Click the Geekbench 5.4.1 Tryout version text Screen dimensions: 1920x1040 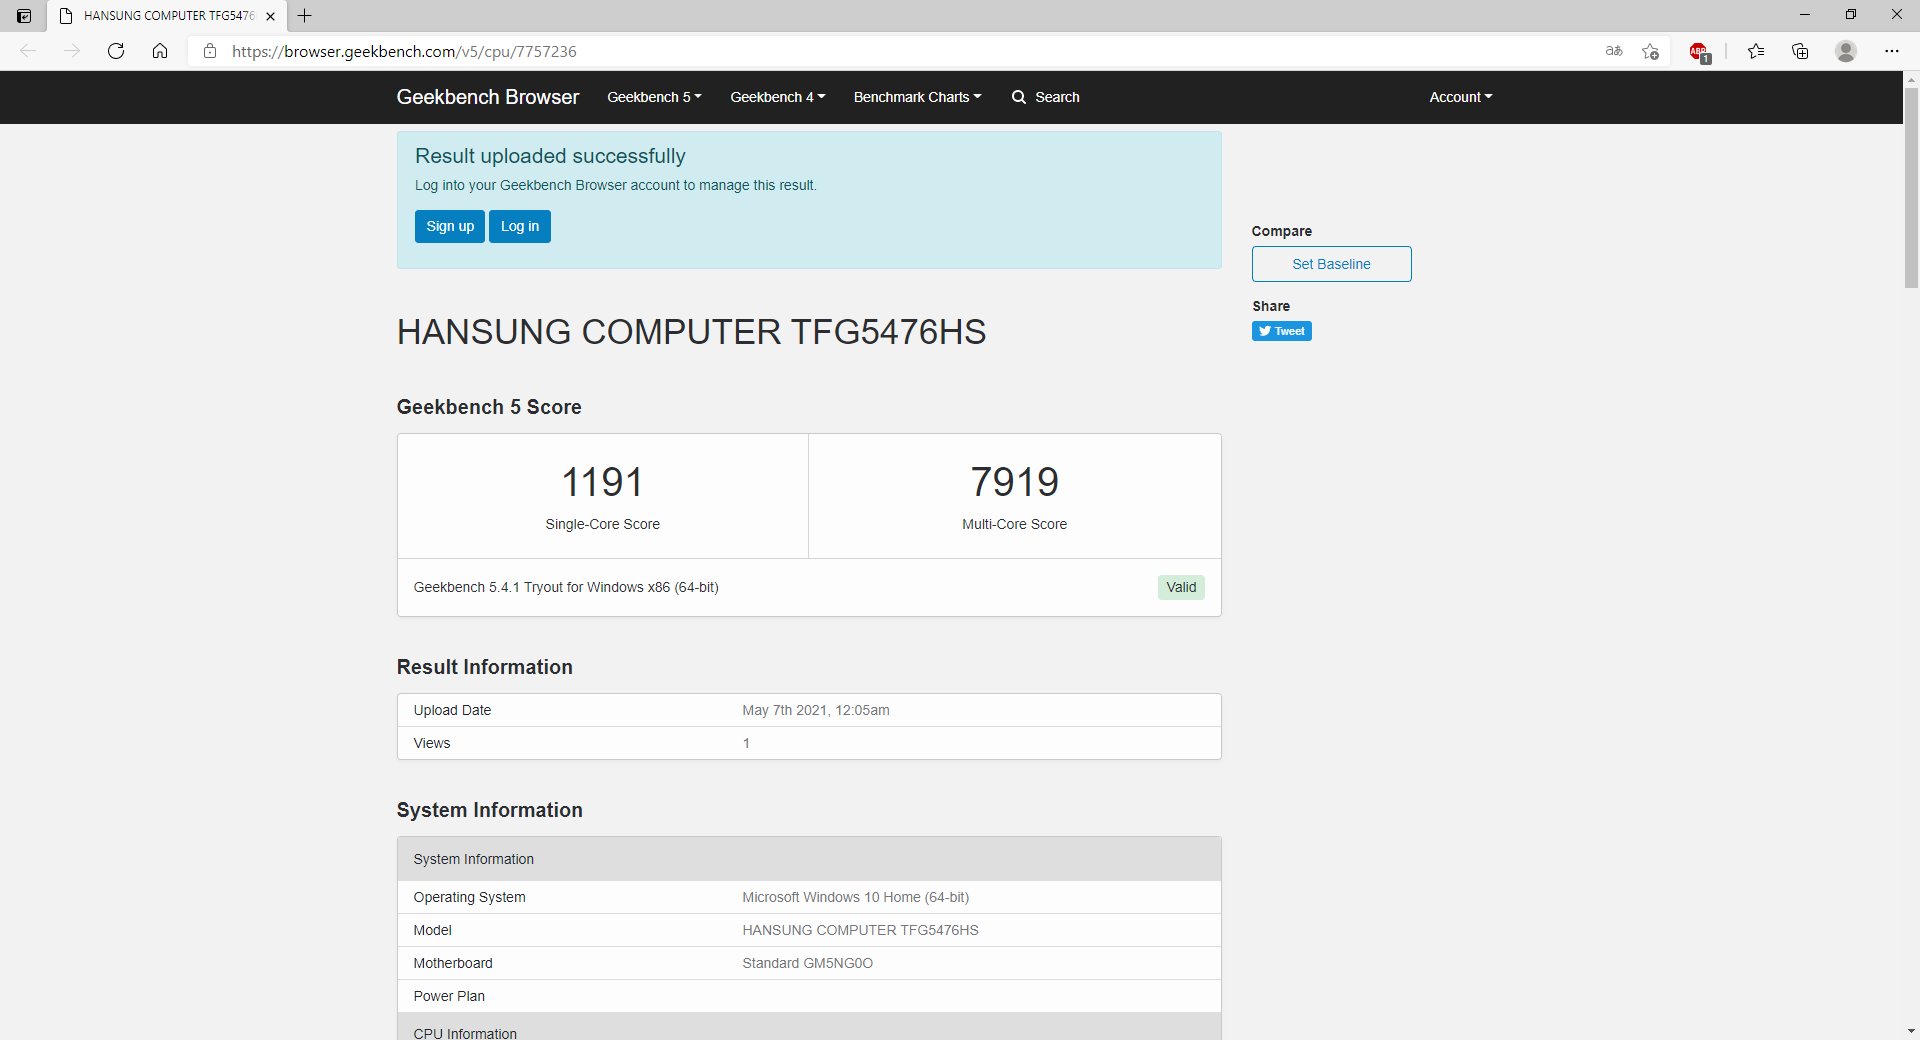point(566,587)
